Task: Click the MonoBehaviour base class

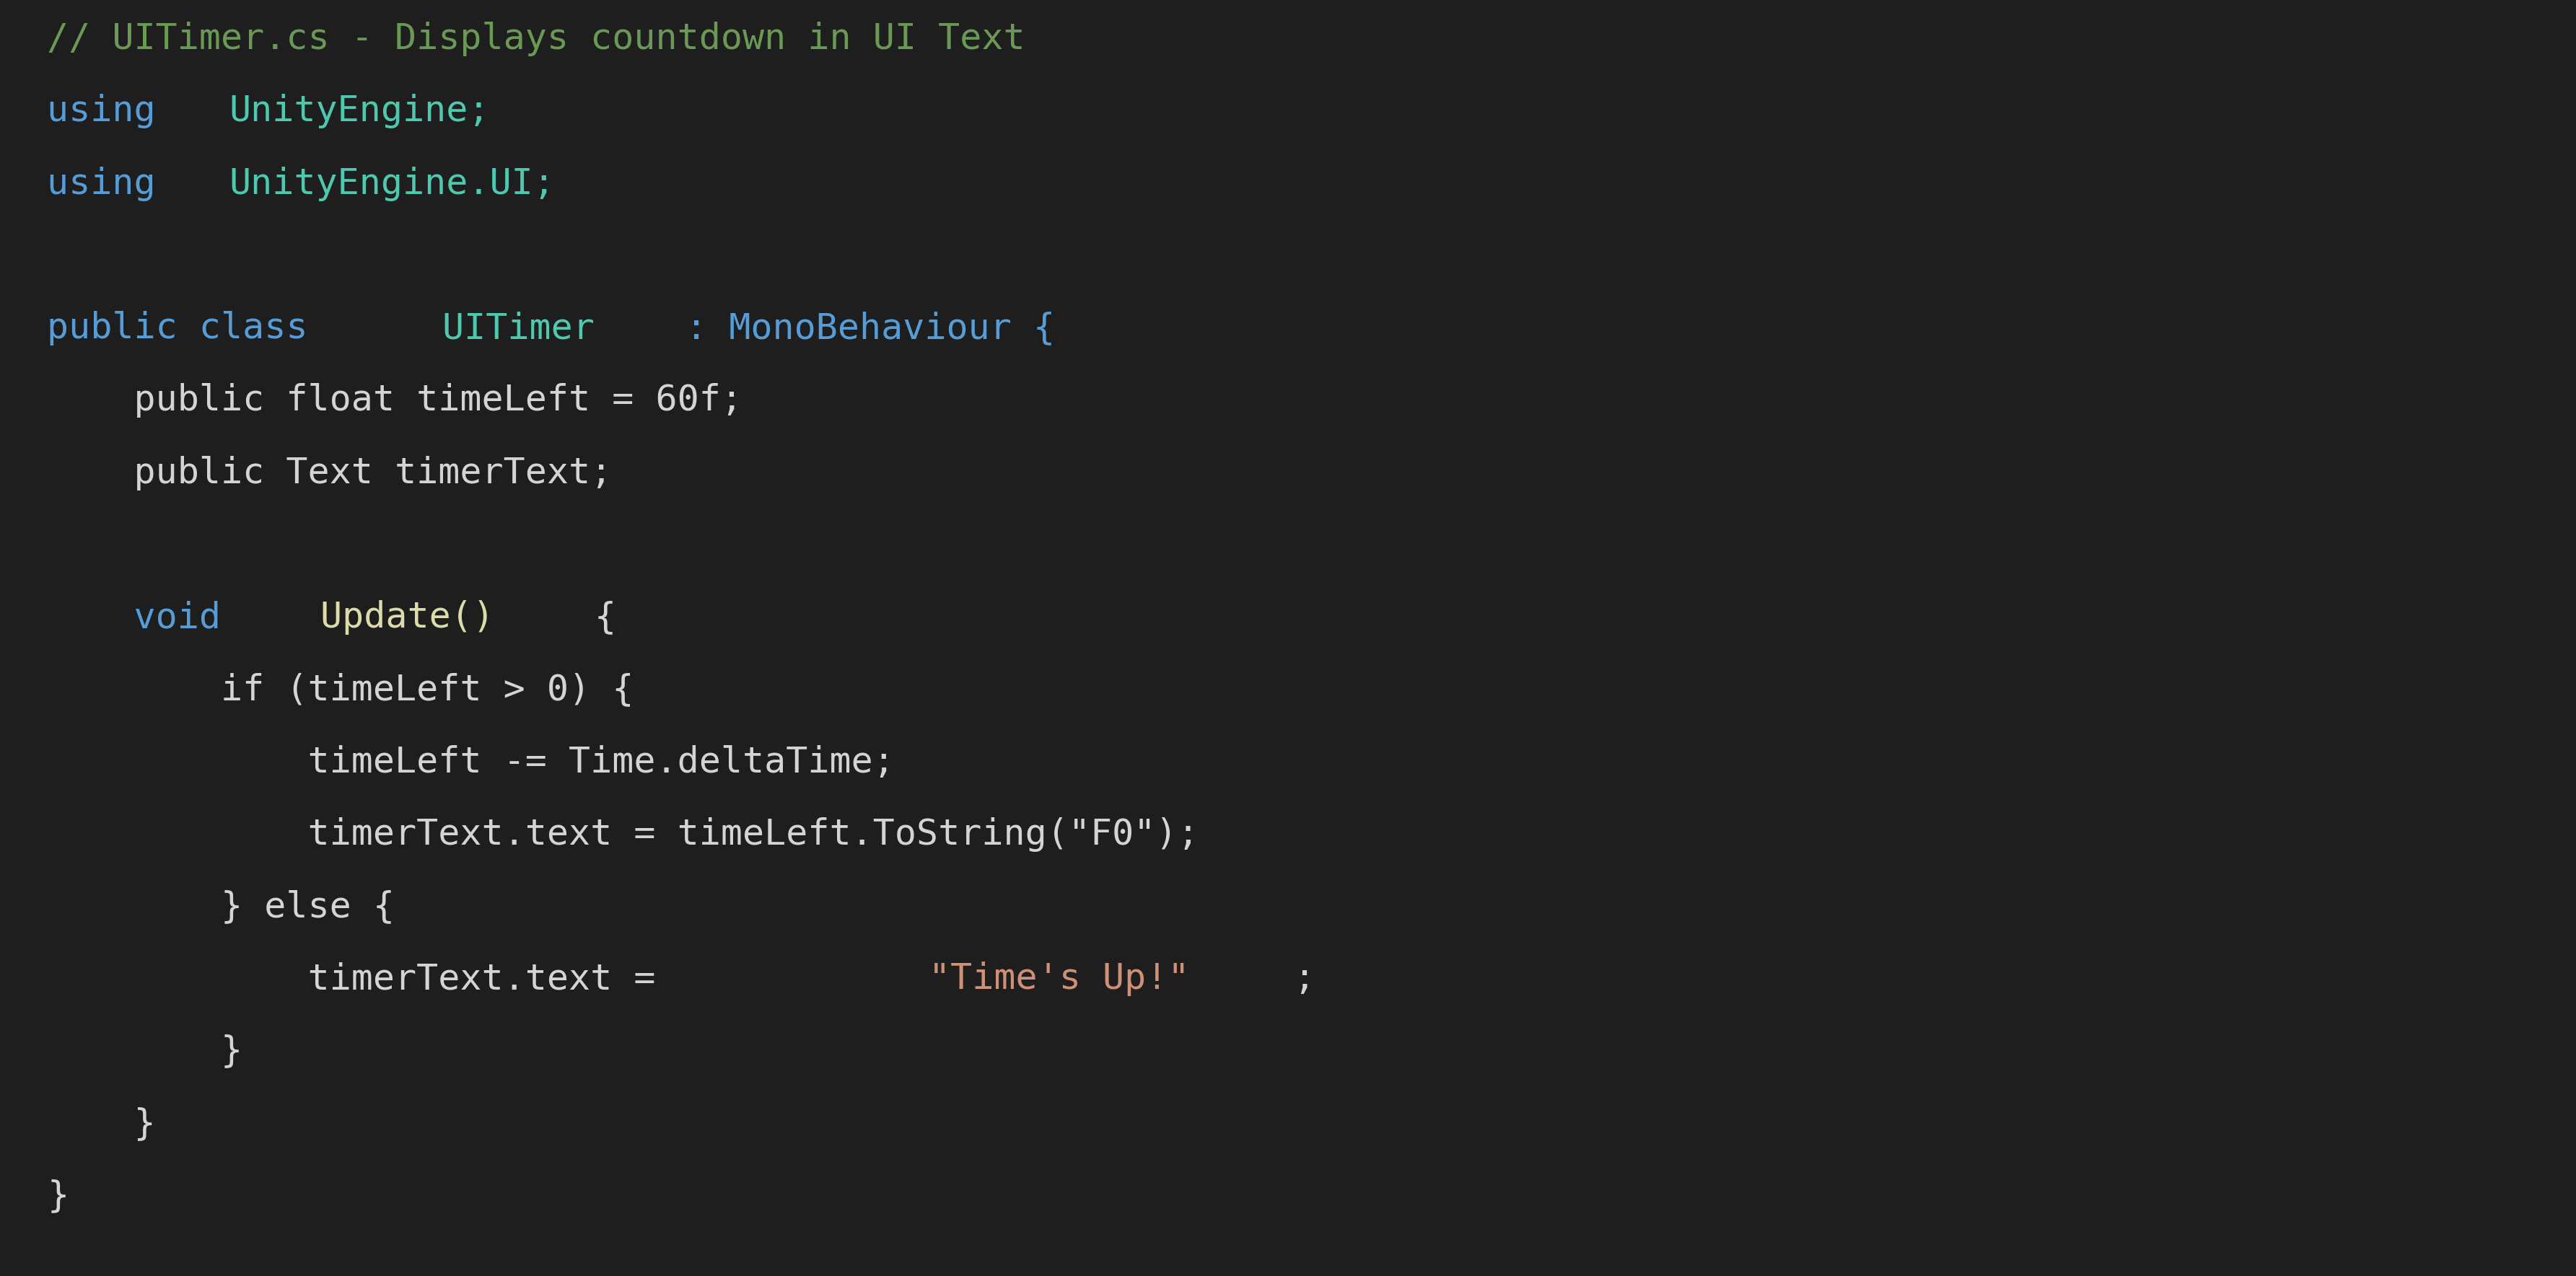Action: pos(869,327)
